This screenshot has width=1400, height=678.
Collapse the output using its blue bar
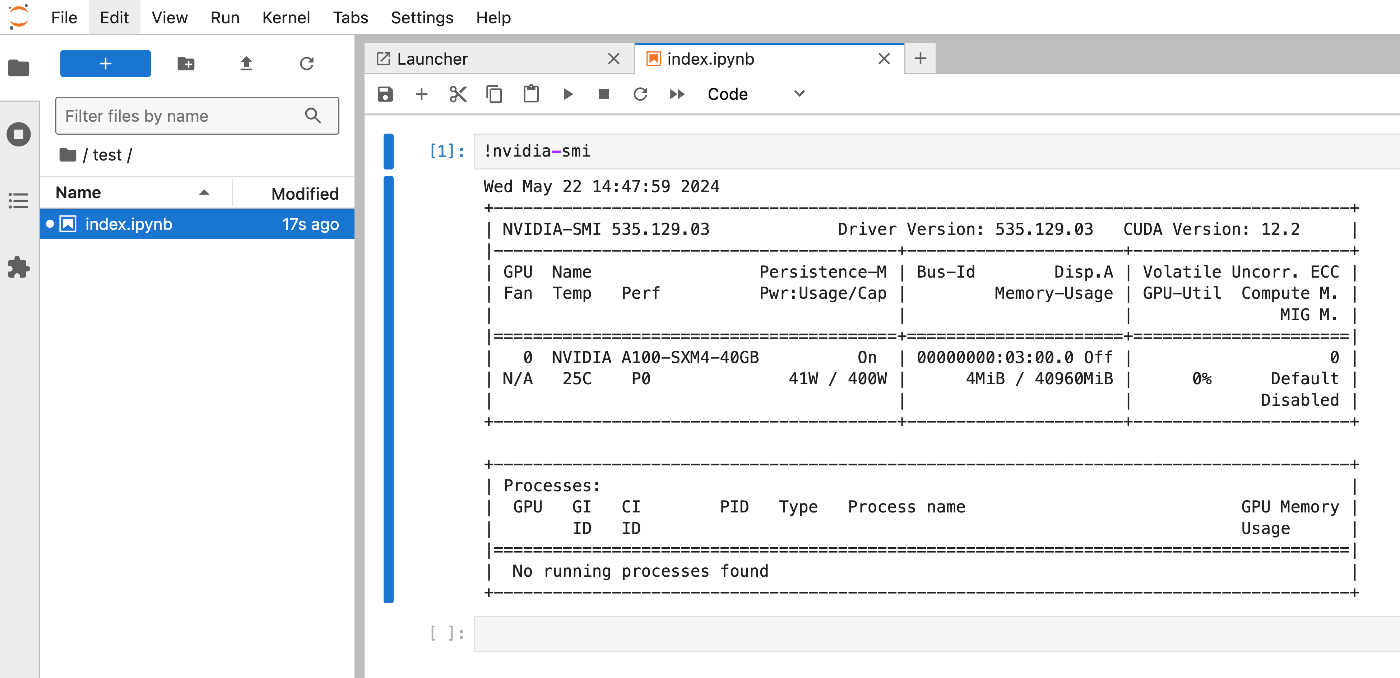tap(389, 389)
